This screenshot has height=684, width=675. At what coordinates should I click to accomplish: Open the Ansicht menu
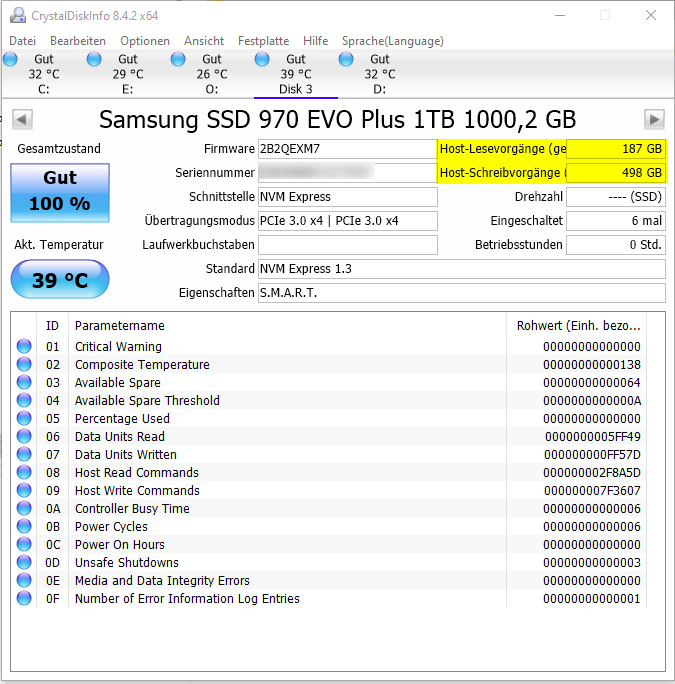(204, 41)
